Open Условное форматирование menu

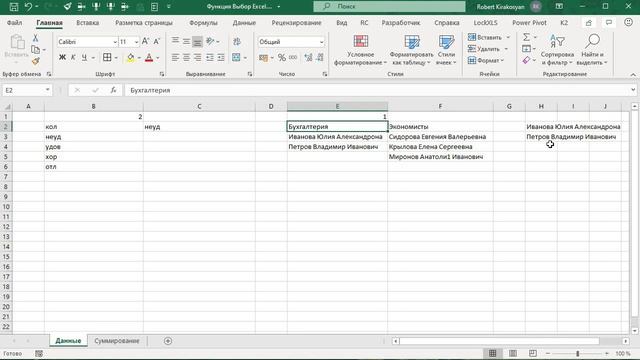pyautogui.click(x=360, y=50)
